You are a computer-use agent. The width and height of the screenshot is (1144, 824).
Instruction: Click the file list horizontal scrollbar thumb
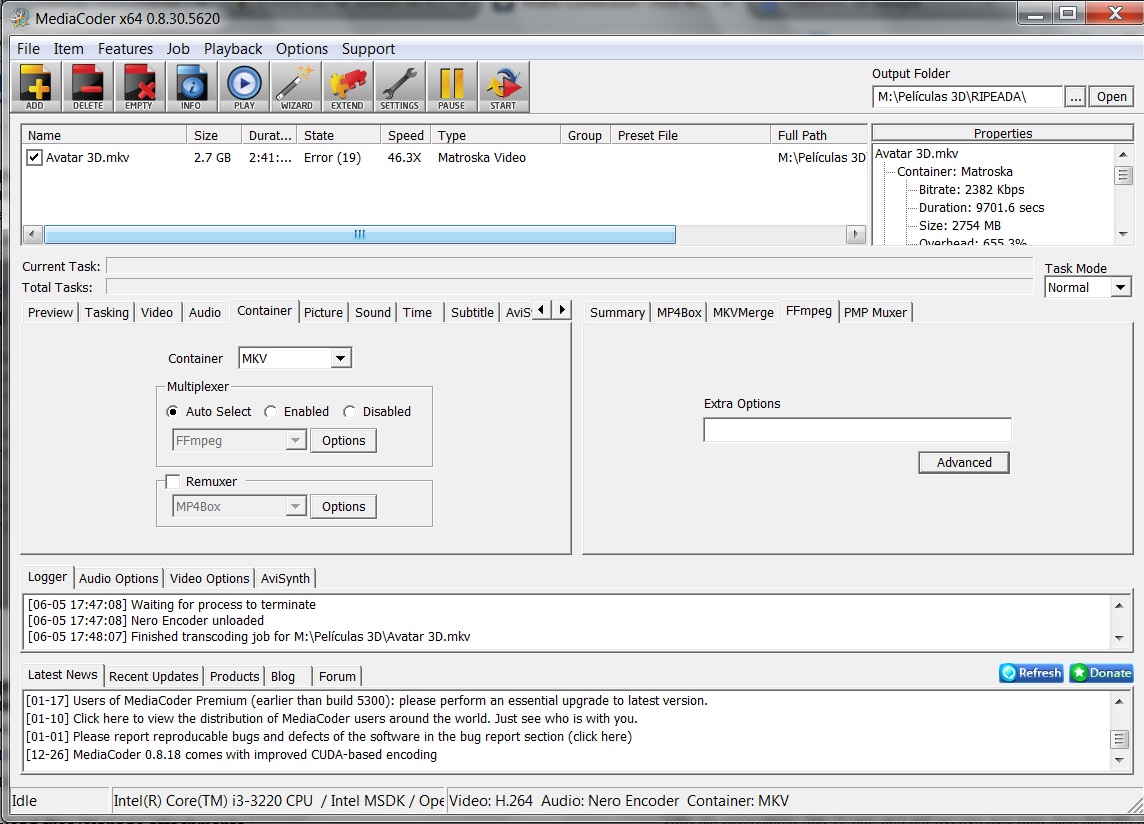click(360, 234)
